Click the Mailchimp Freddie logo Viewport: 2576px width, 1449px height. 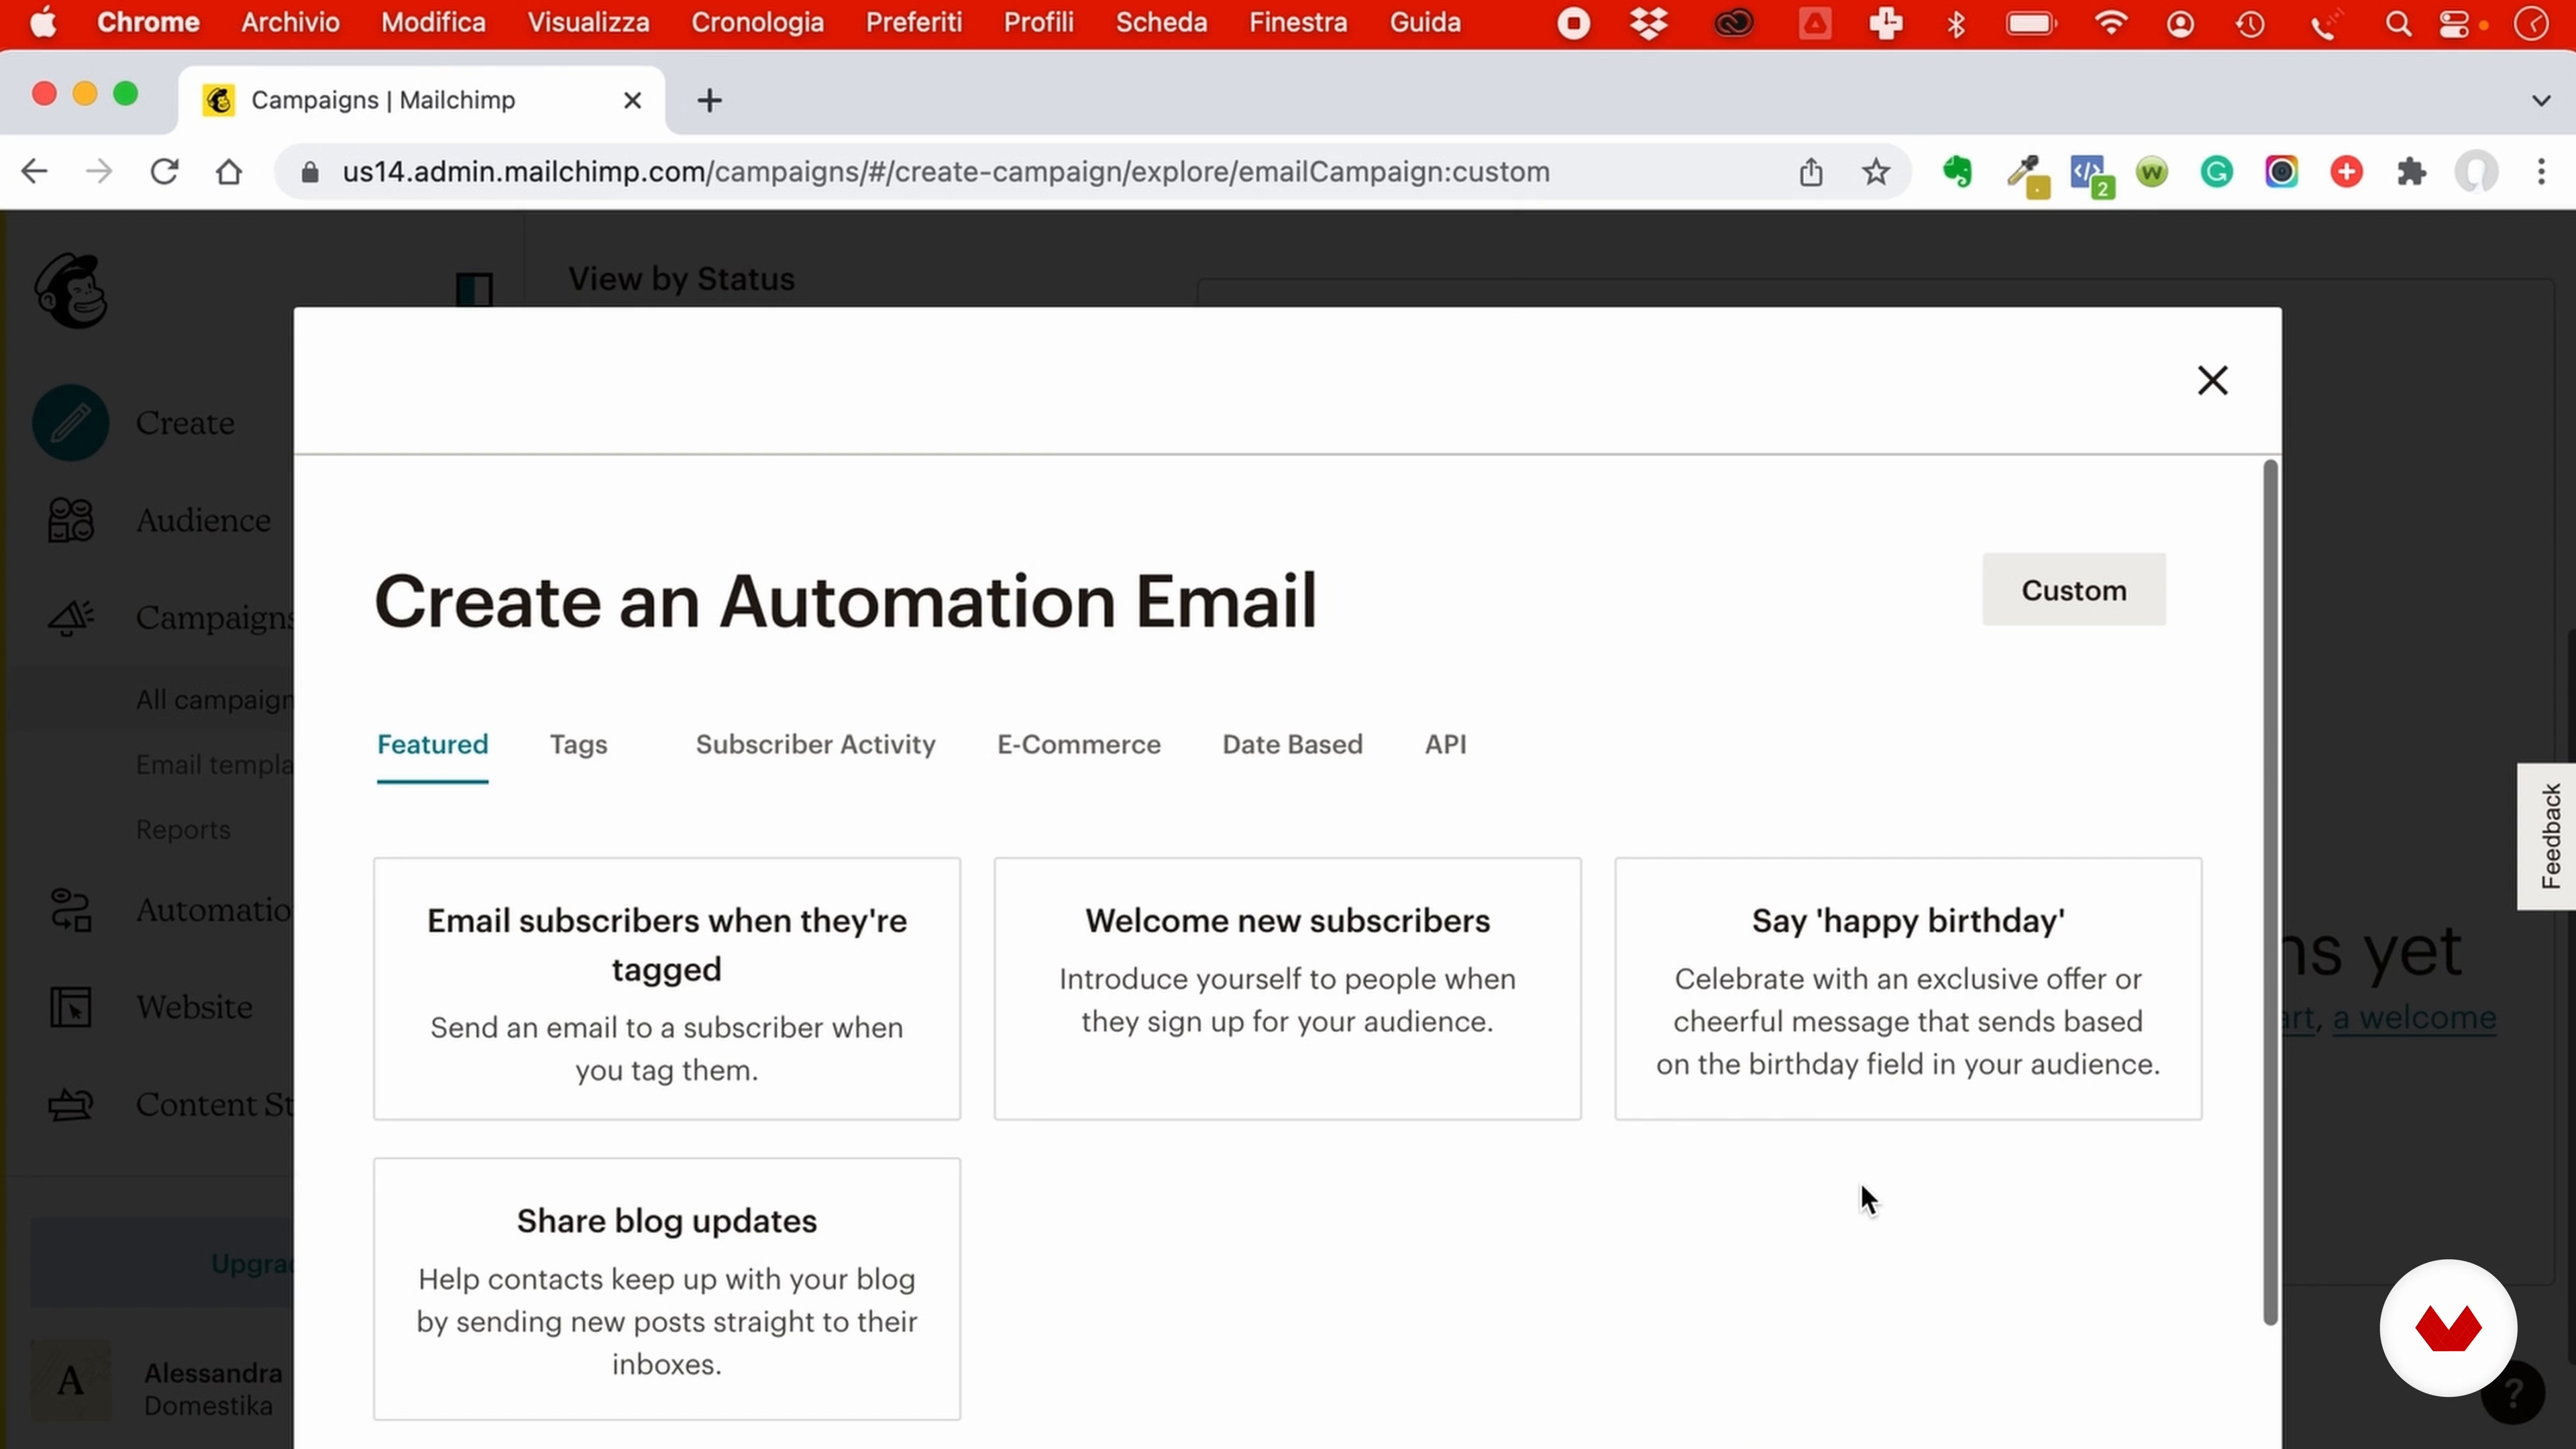(x=71, y=291)
